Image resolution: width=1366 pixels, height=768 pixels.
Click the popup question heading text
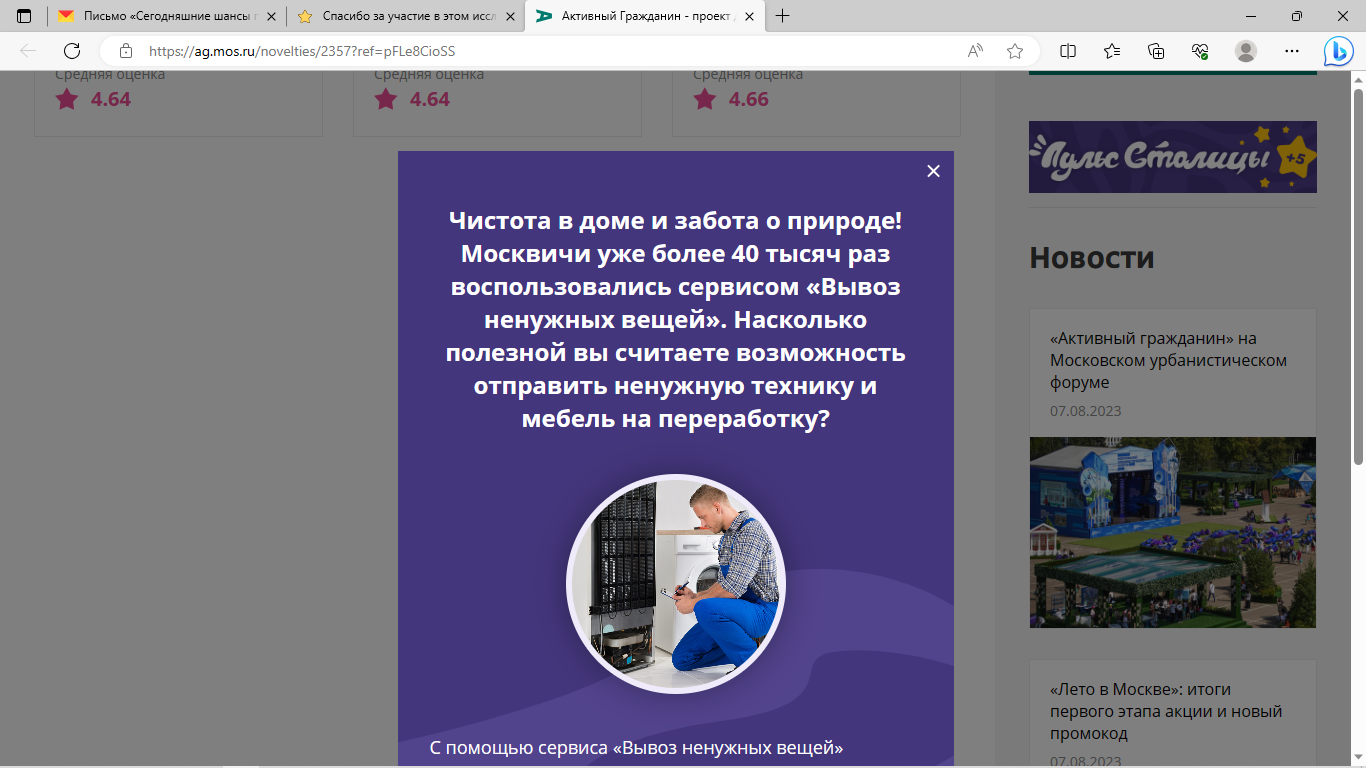pos(676,320)
